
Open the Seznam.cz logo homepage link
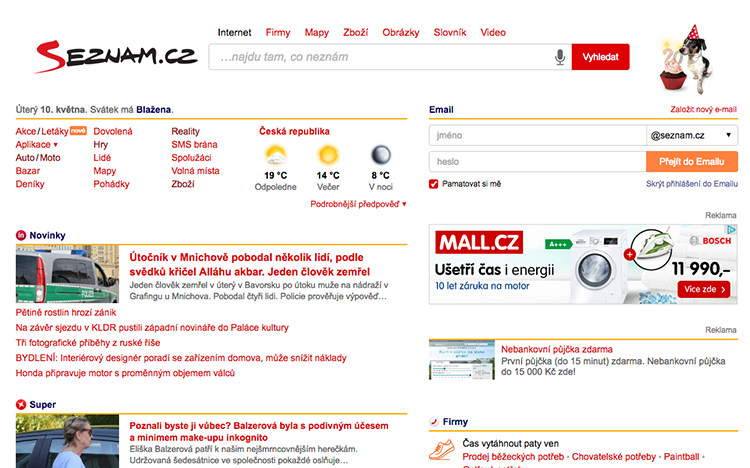click(116, 57)
